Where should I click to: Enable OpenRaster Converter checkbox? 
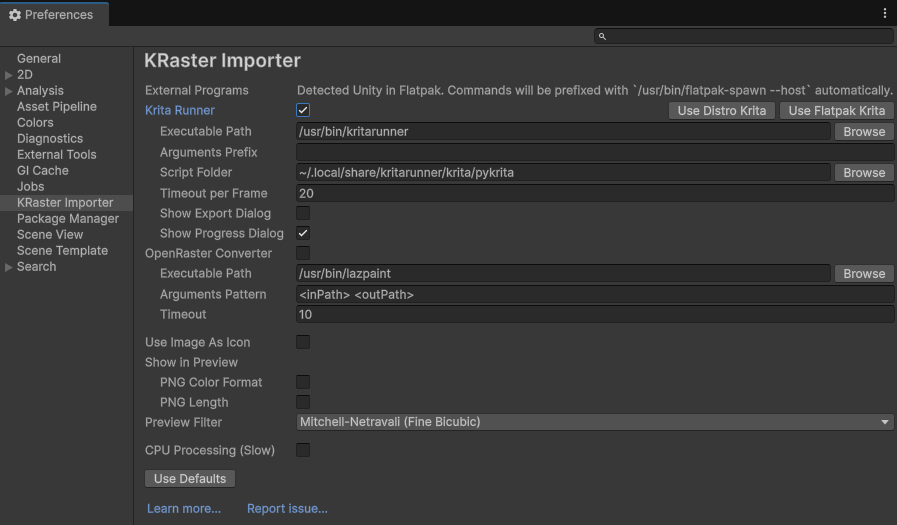(x=303, y=253)
